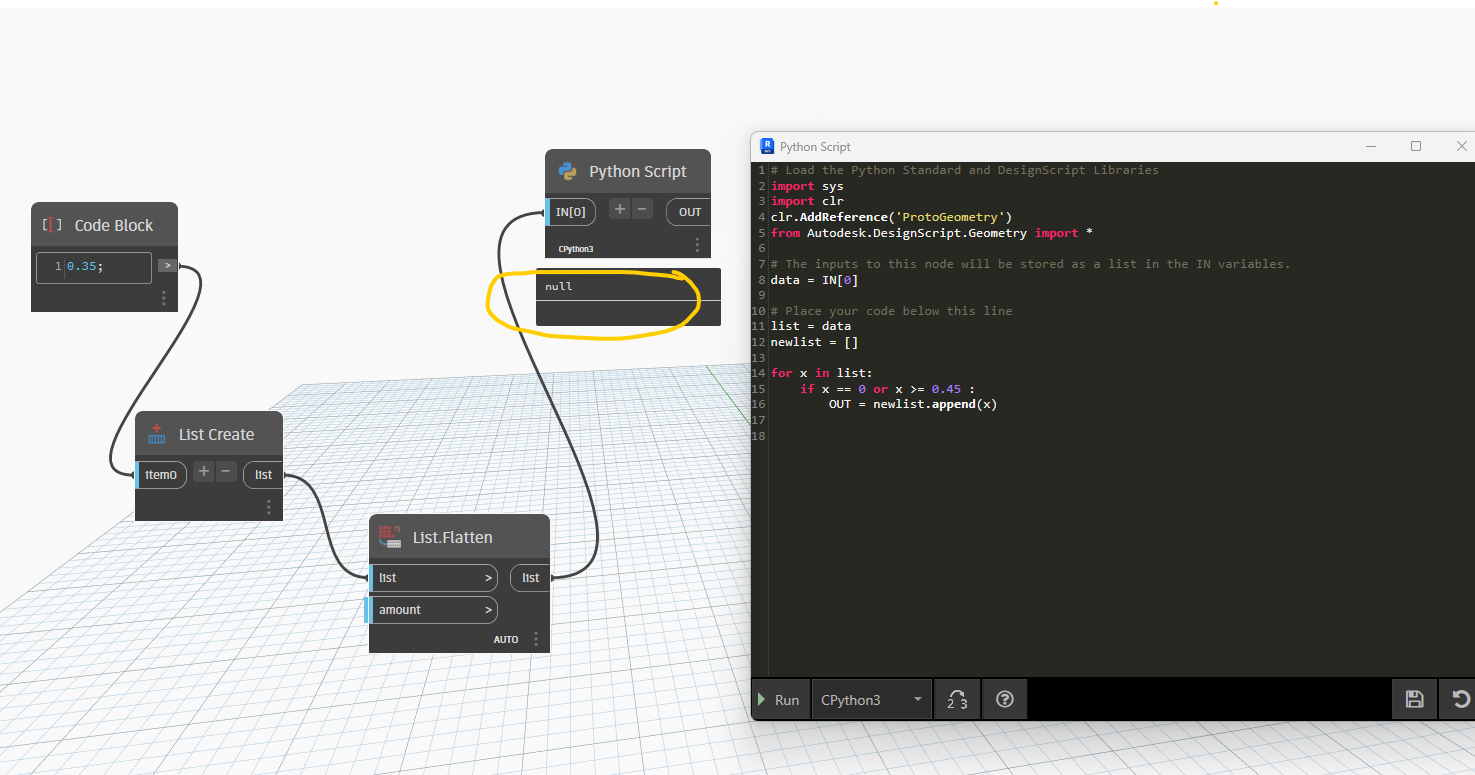1475x775 pixels.
Task: Click the 'newlist = []' code line
Action: [x=814, y=342]
